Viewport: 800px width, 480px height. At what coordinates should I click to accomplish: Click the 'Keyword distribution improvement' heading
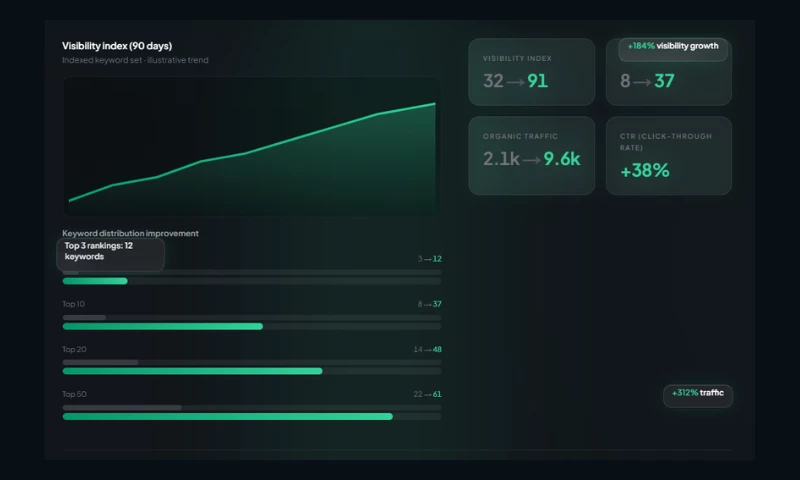(x=131, y=233)
